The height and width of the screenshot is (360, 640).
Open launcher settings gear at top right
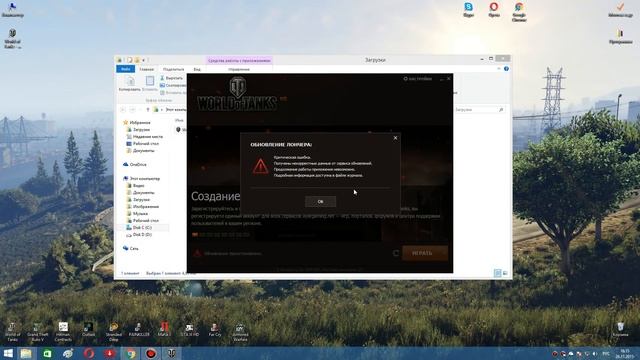point(405,79)
